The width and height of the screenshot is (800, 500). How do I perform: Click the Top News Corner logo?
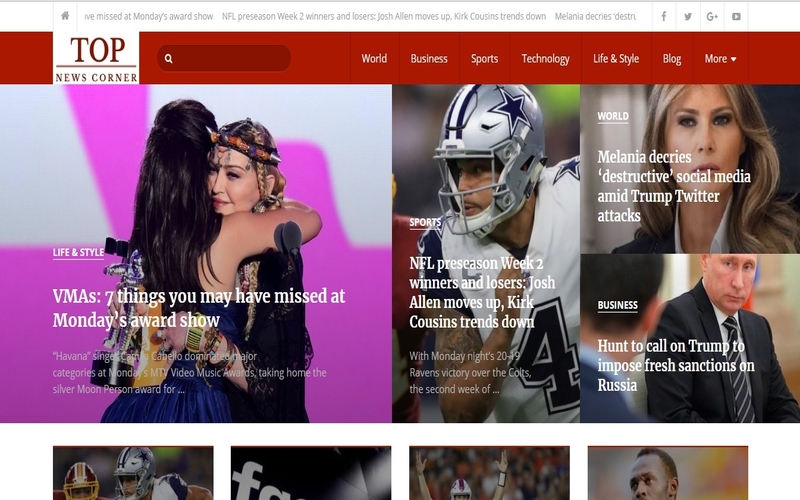tap(97, 58)
